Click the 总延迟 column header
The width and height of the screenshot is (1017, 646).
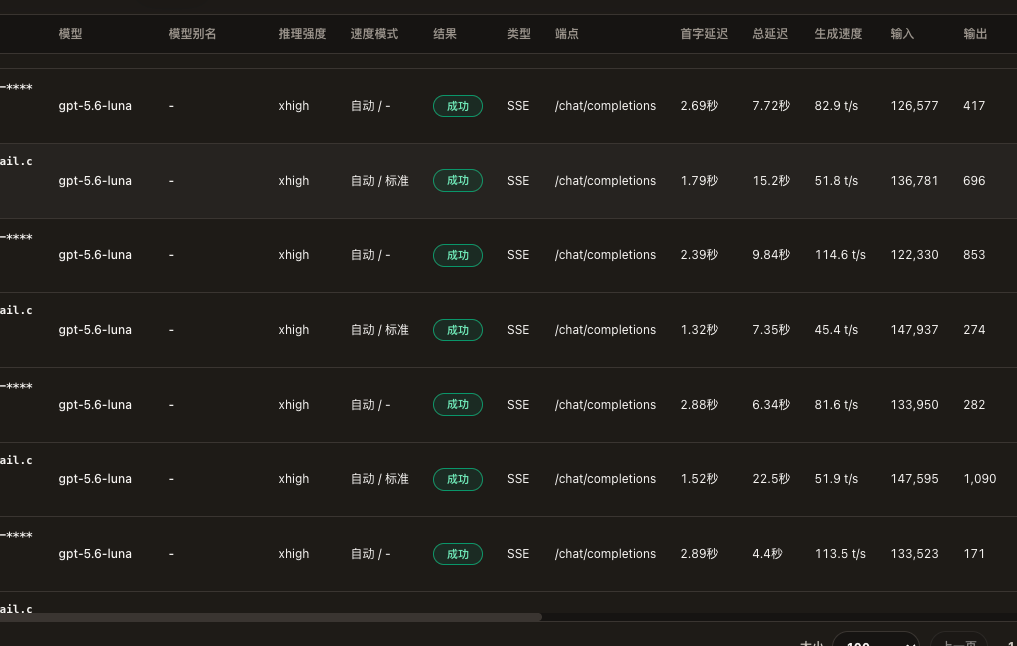click(770, 34)
